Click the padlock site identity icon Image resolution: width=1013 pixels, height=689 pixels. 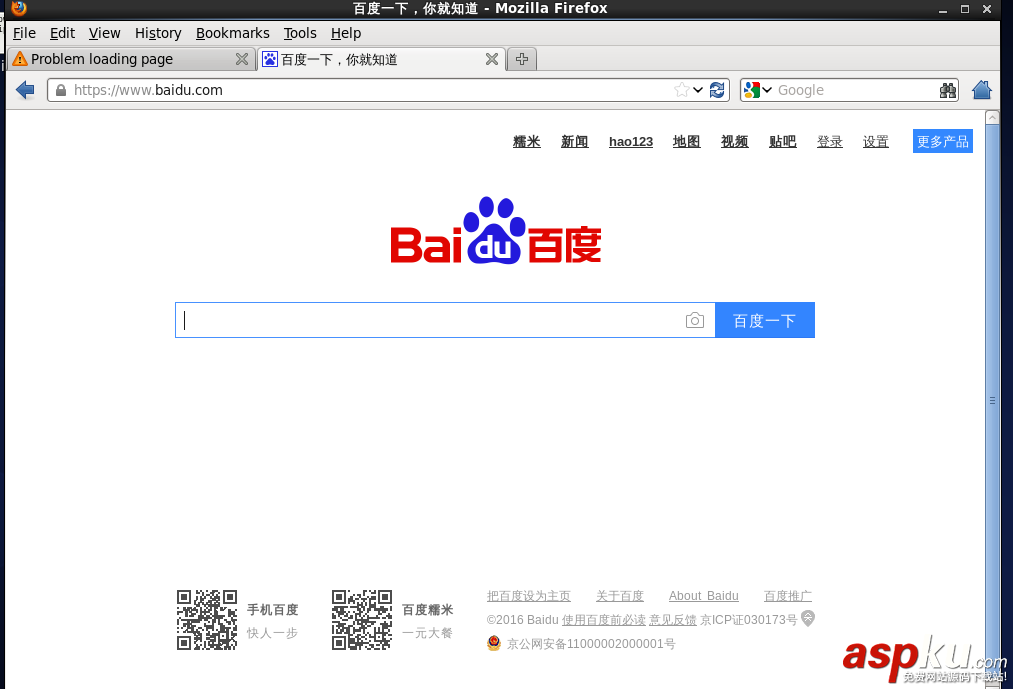[61, 90]
